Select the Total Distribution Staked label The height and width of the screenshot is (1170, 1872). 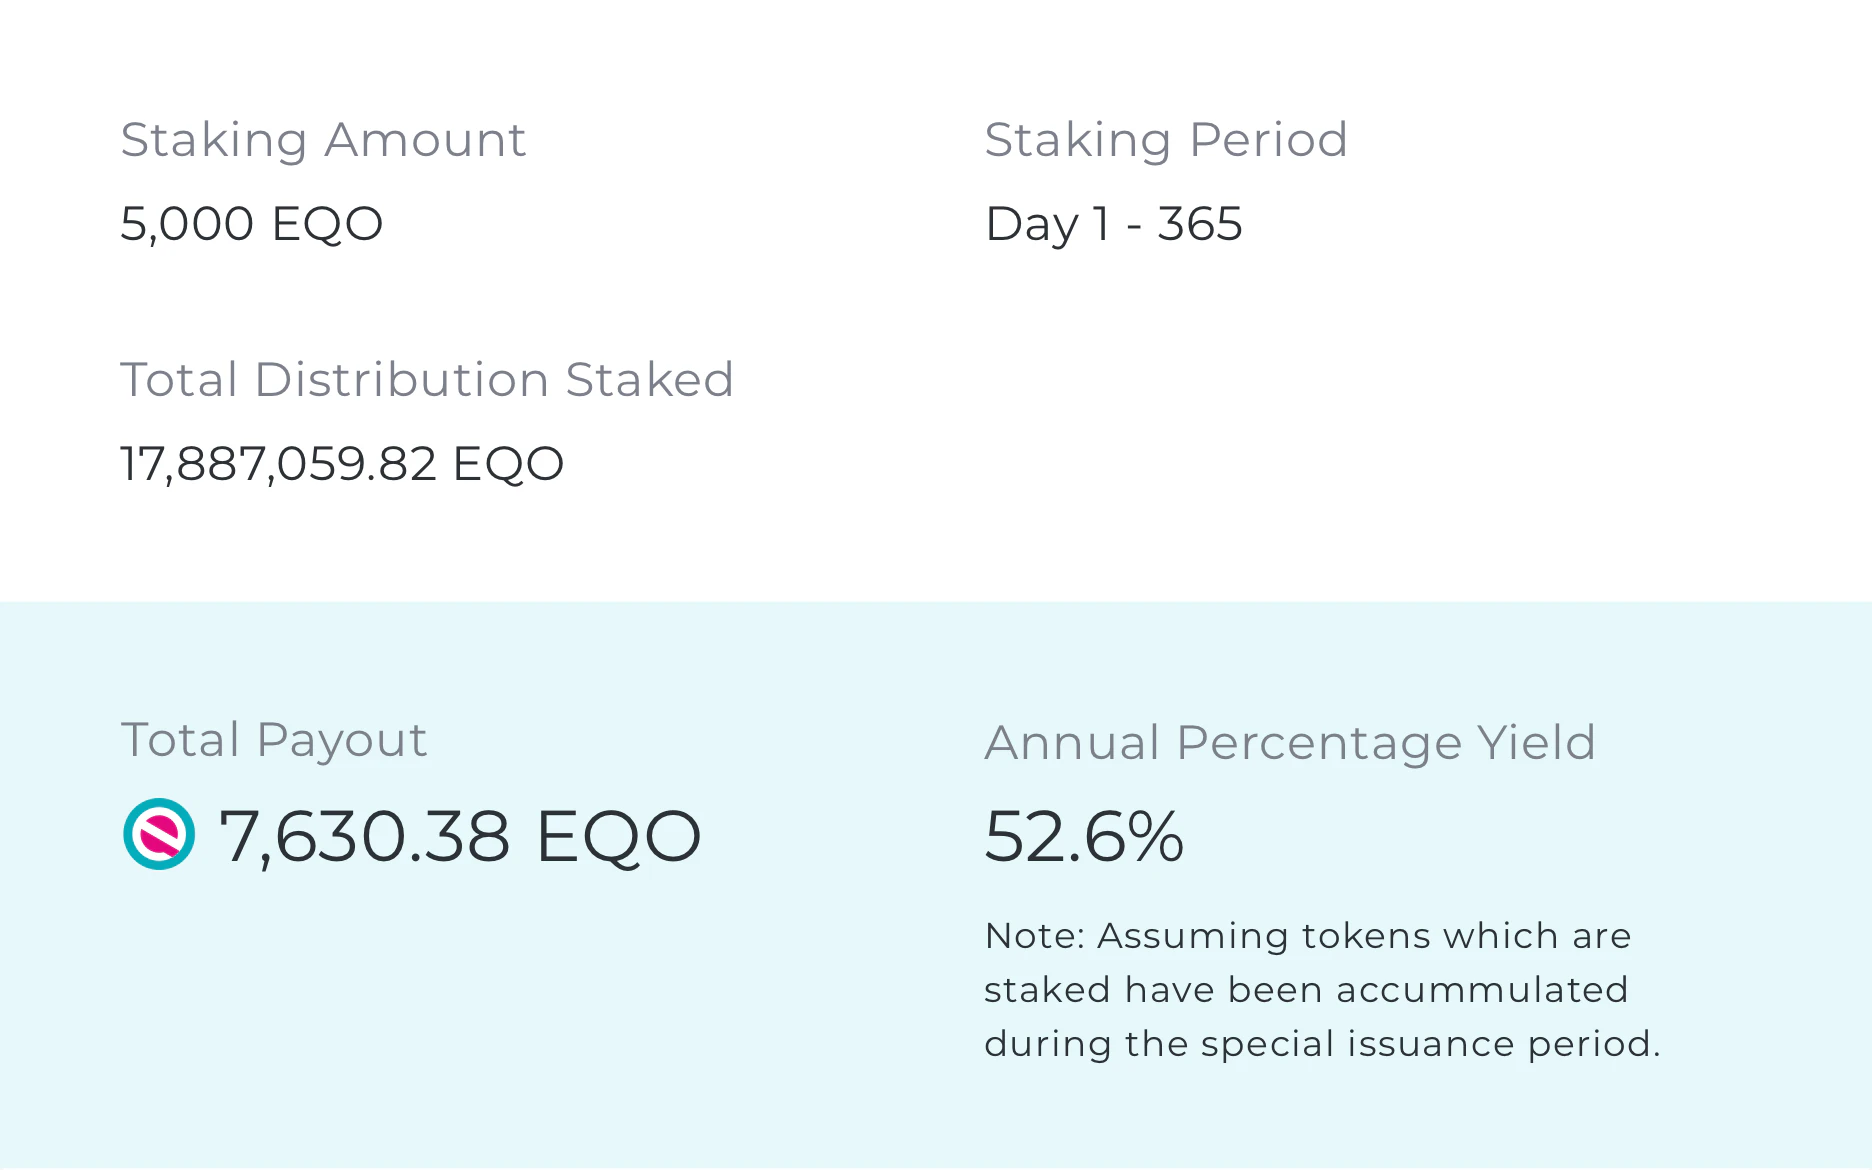click(427, 380)
